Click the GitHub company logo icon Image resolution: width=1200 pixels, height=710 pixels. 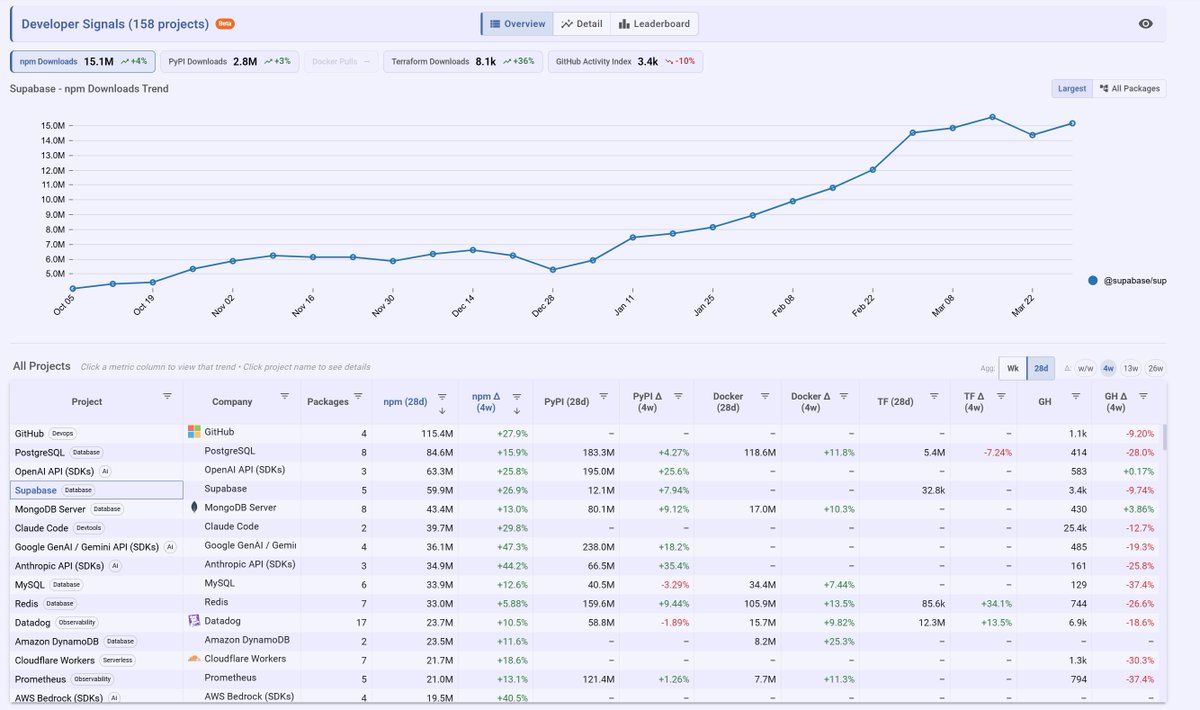pyautogui.click(x=195, y=432)
